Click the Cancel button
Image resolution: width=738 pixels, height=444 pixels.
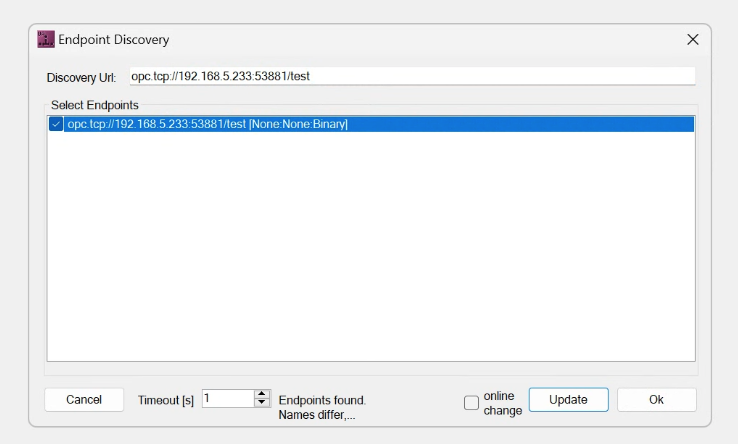pyautogui.click(x=84, y=400)
